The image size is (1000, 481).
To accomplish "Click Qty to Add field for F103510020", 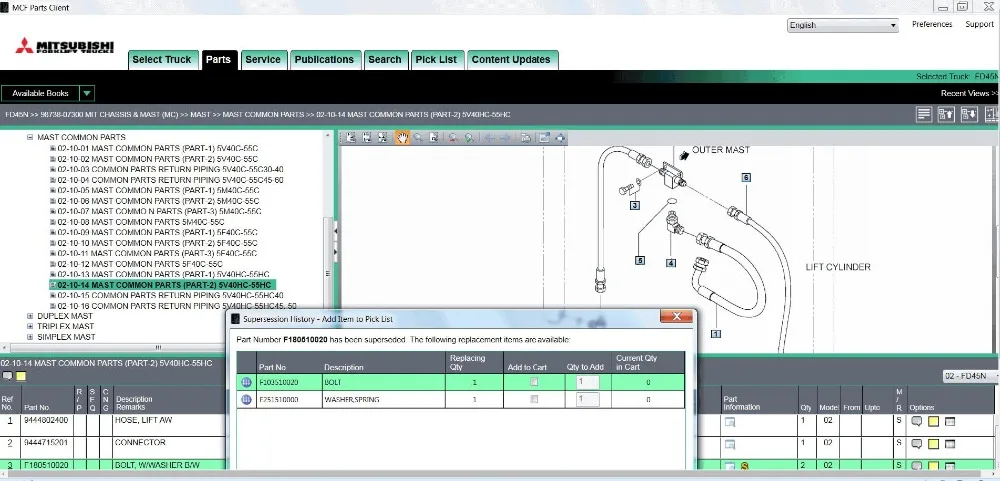I will pyautogui.click(x=587, y=382).
